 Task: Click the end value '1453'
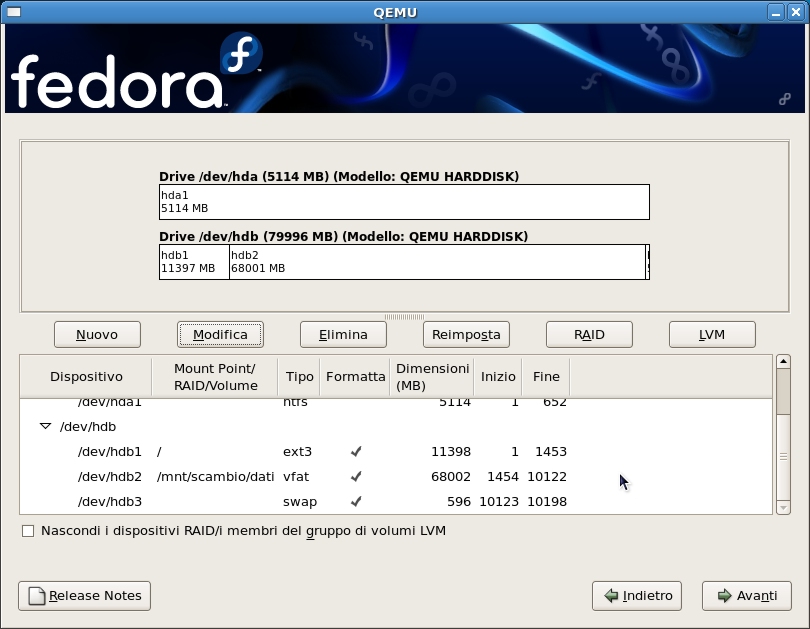tap(551, 451)
